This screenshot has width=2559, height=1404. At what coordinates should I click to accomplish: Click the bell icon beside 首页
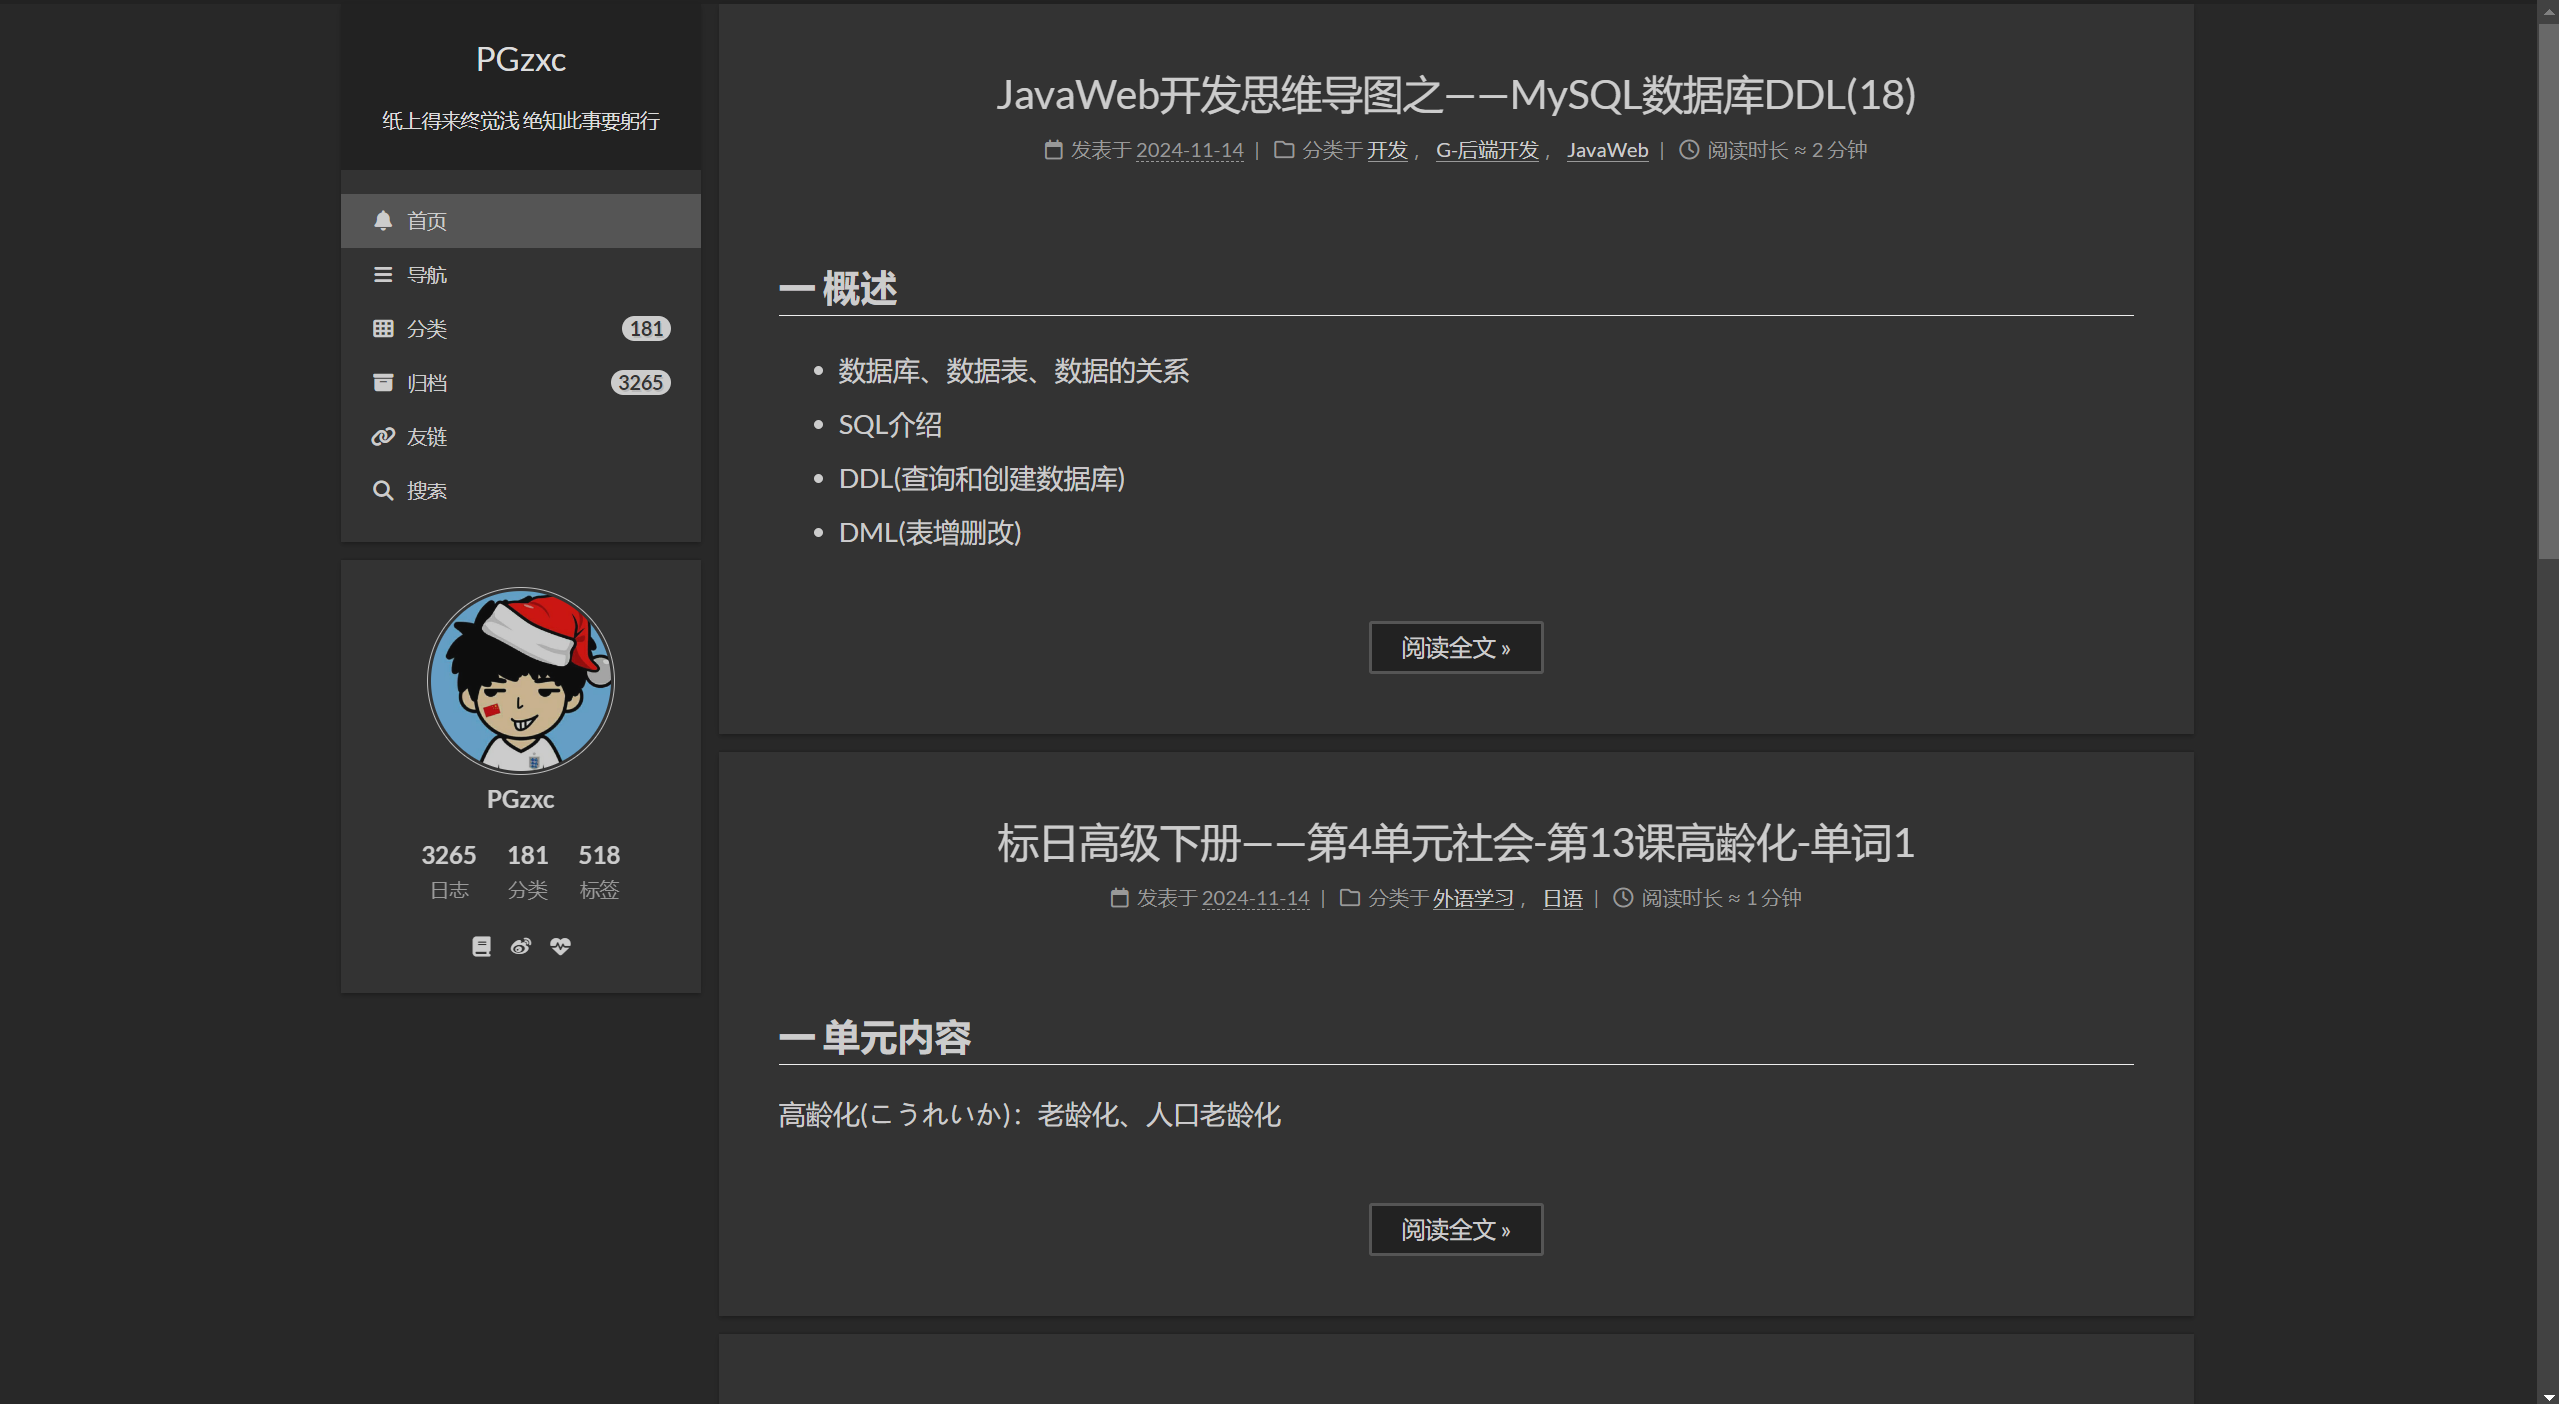click(x=382, y=220)
